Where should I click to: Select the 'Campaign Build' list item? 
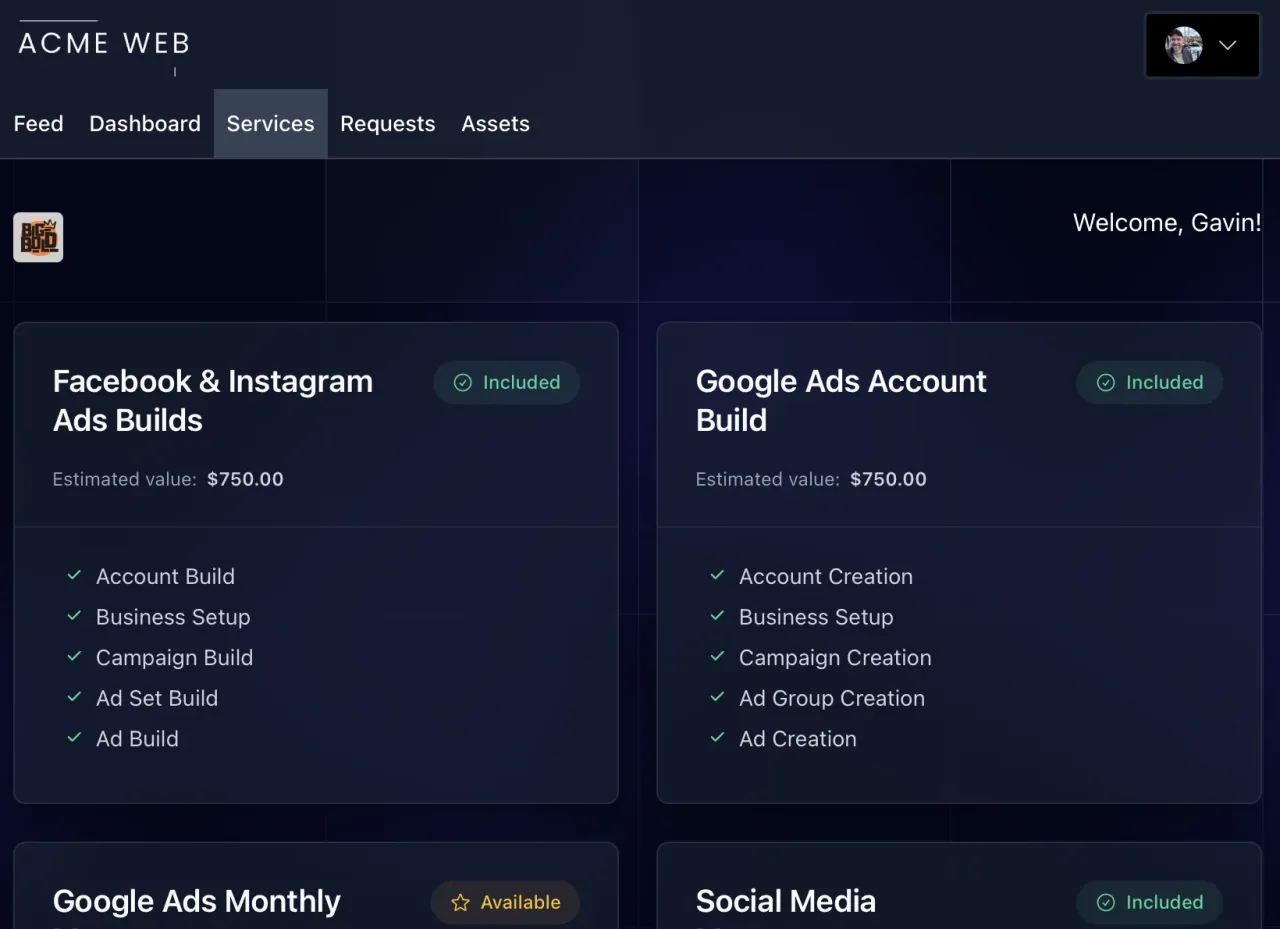point(174,657)
